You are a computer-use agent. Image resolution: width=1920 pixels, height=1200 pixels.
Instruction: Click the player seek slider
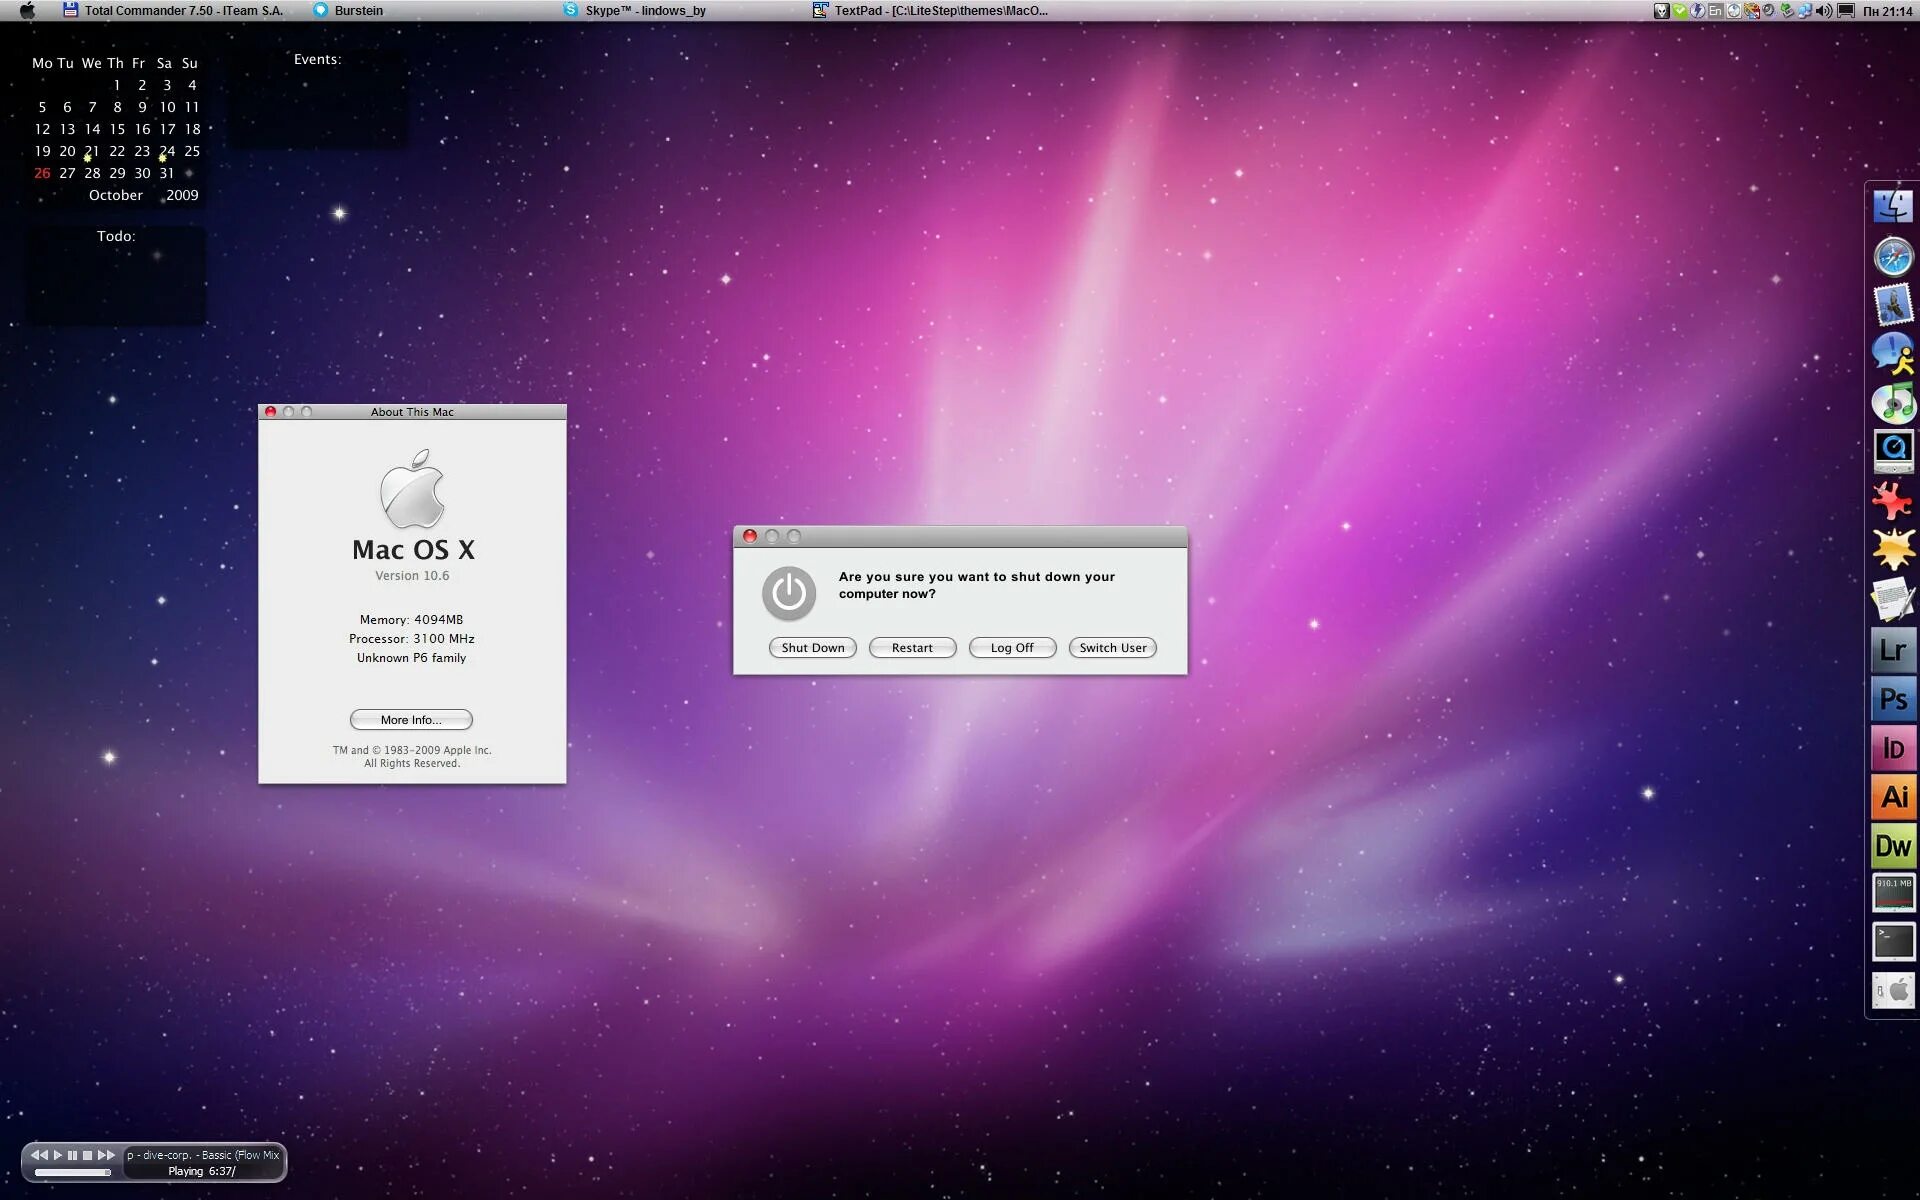(x=72, y=1172)
